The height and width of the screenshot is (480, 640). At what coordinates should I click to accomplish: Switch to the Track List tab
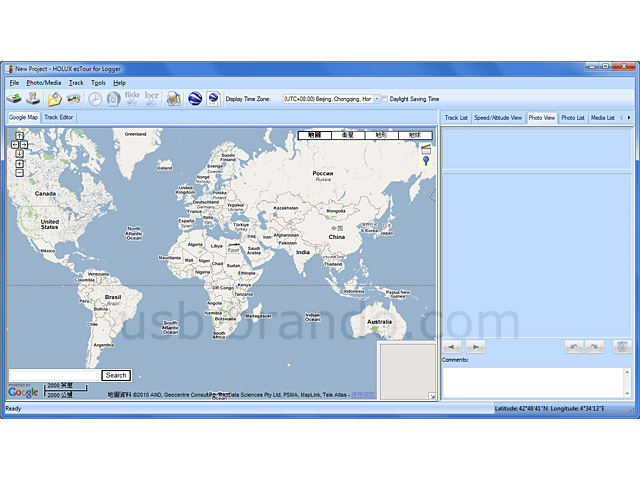coord(456,118)
